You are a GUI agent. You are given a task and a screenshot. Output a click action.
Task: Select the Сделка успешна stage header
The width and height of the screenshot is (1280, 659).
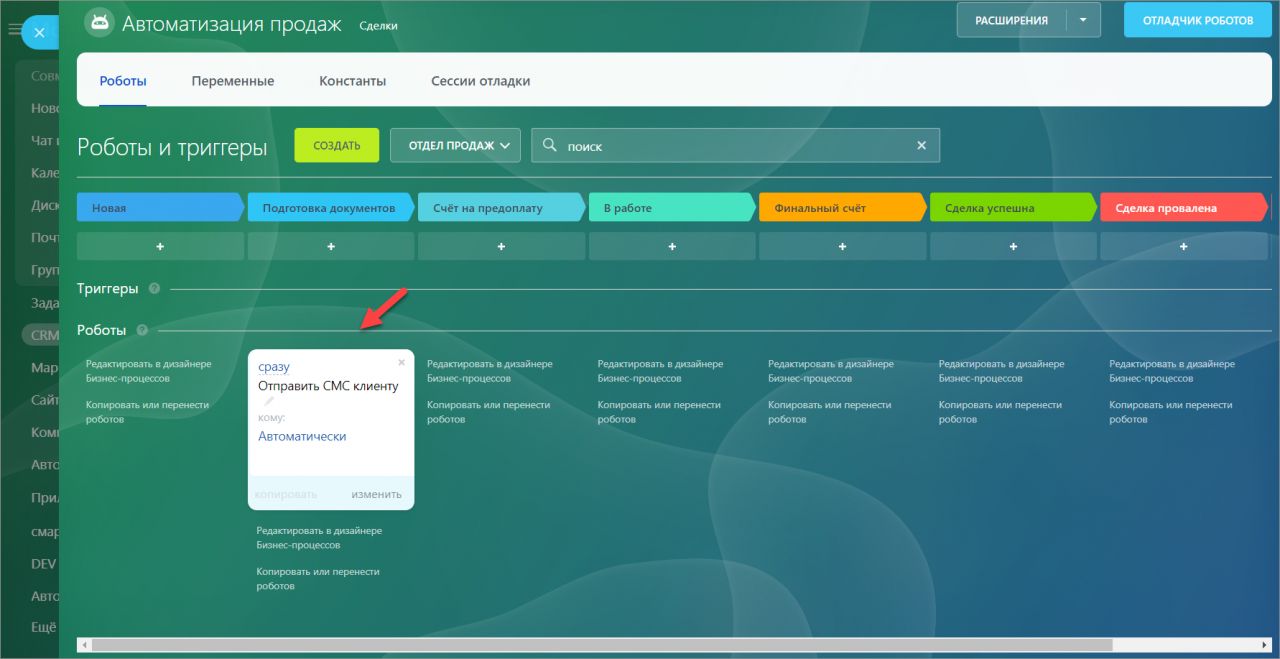coord(1013,208)
